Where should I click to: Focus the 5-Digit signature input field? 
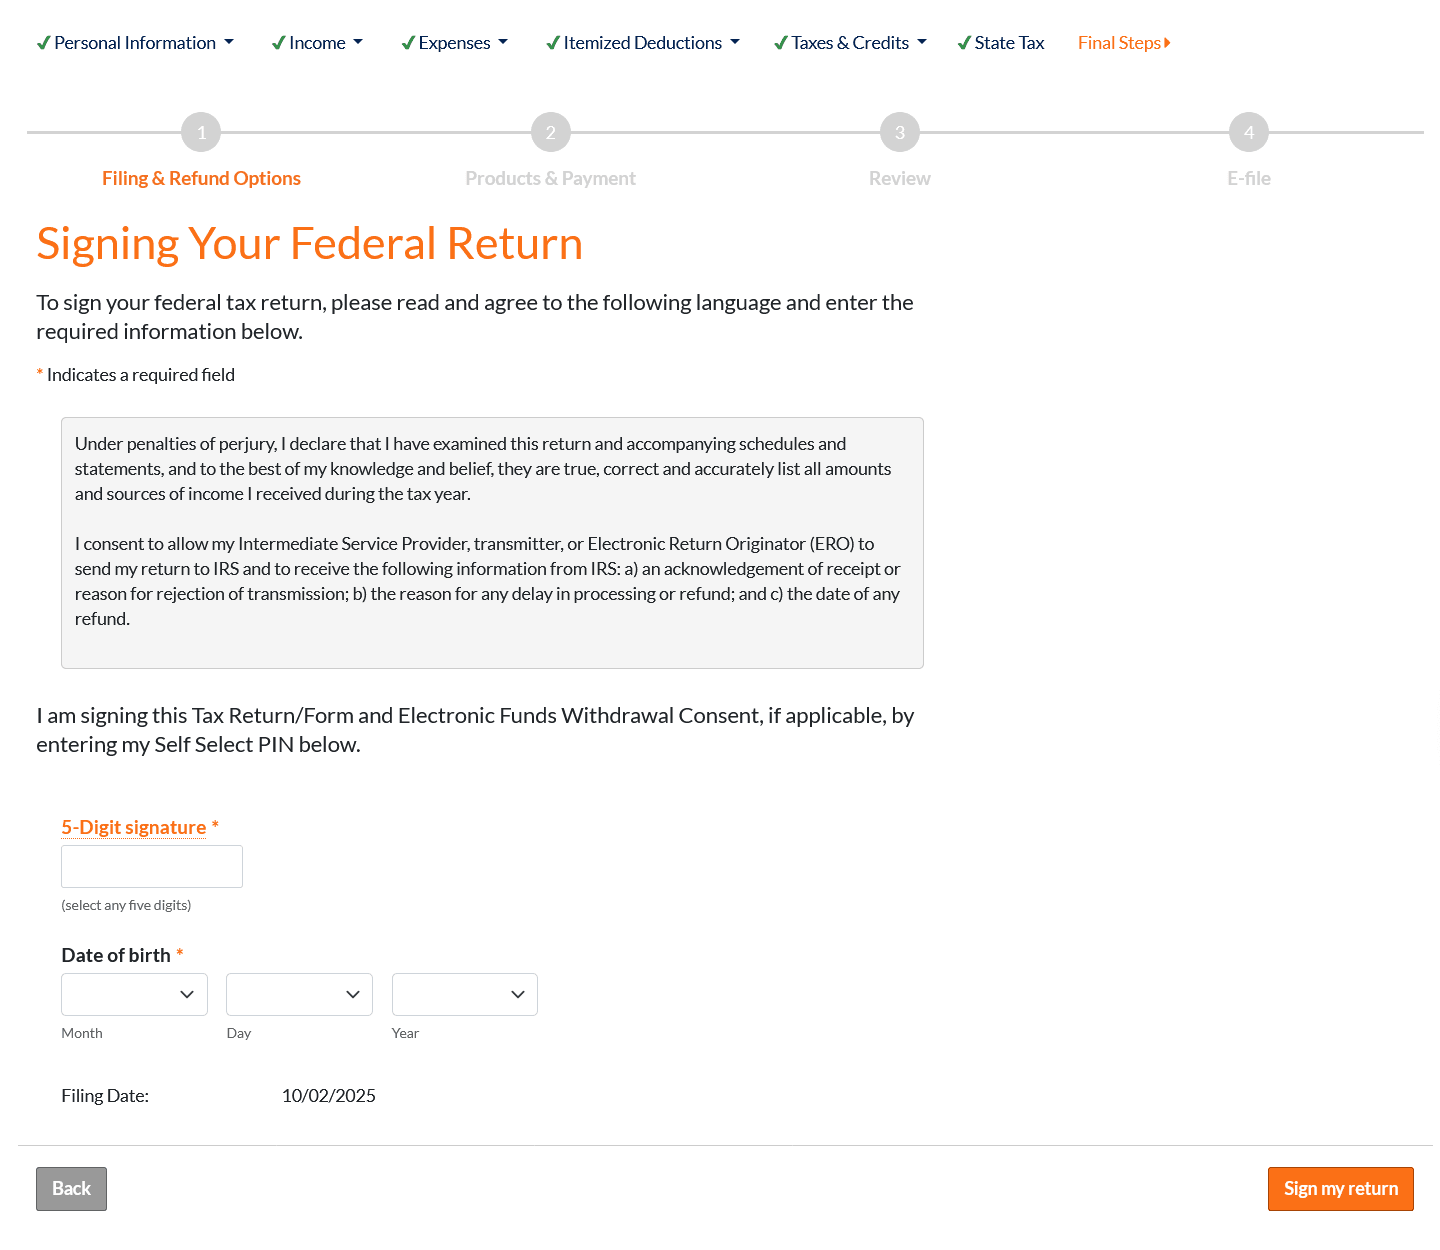152,866
